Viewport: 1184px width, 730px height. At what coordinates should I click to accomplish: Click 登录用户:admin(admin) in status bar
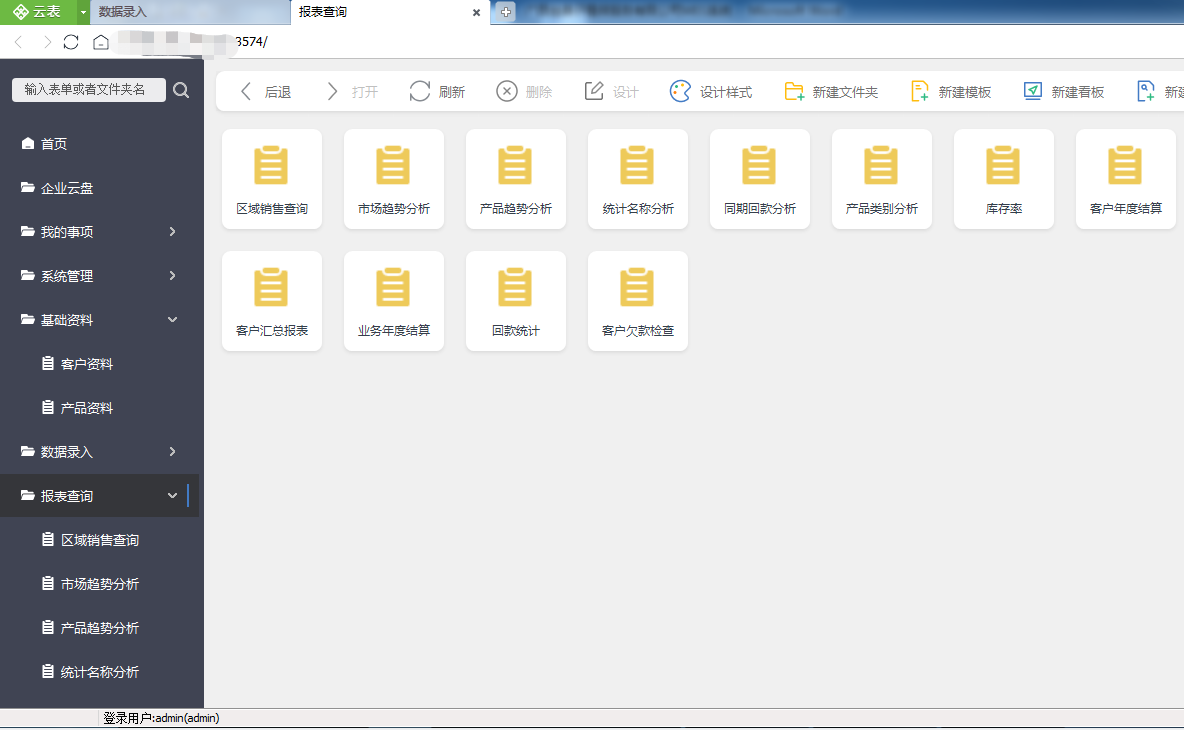(161, 718)
